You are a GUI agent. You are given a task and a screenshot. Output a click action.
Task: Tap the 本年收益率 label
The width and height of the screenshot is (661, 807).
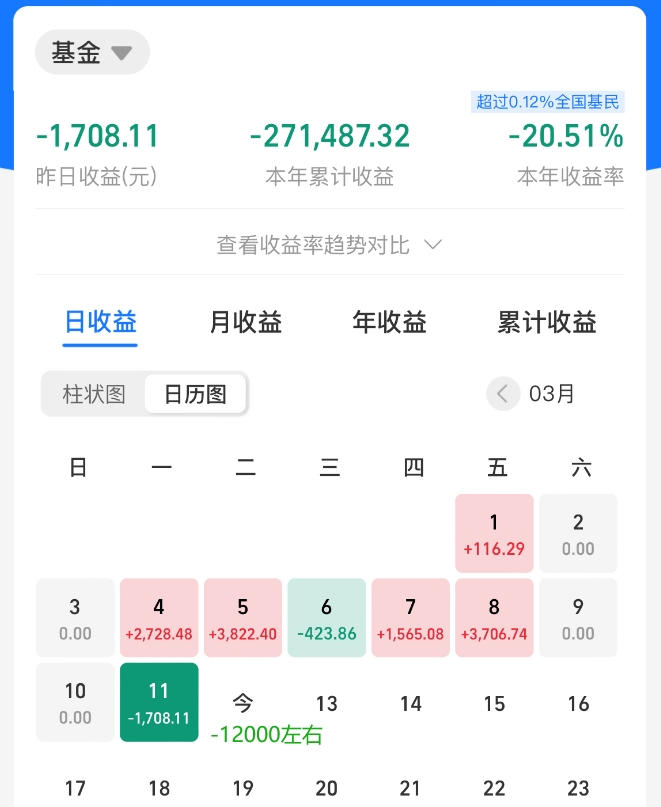570,177
